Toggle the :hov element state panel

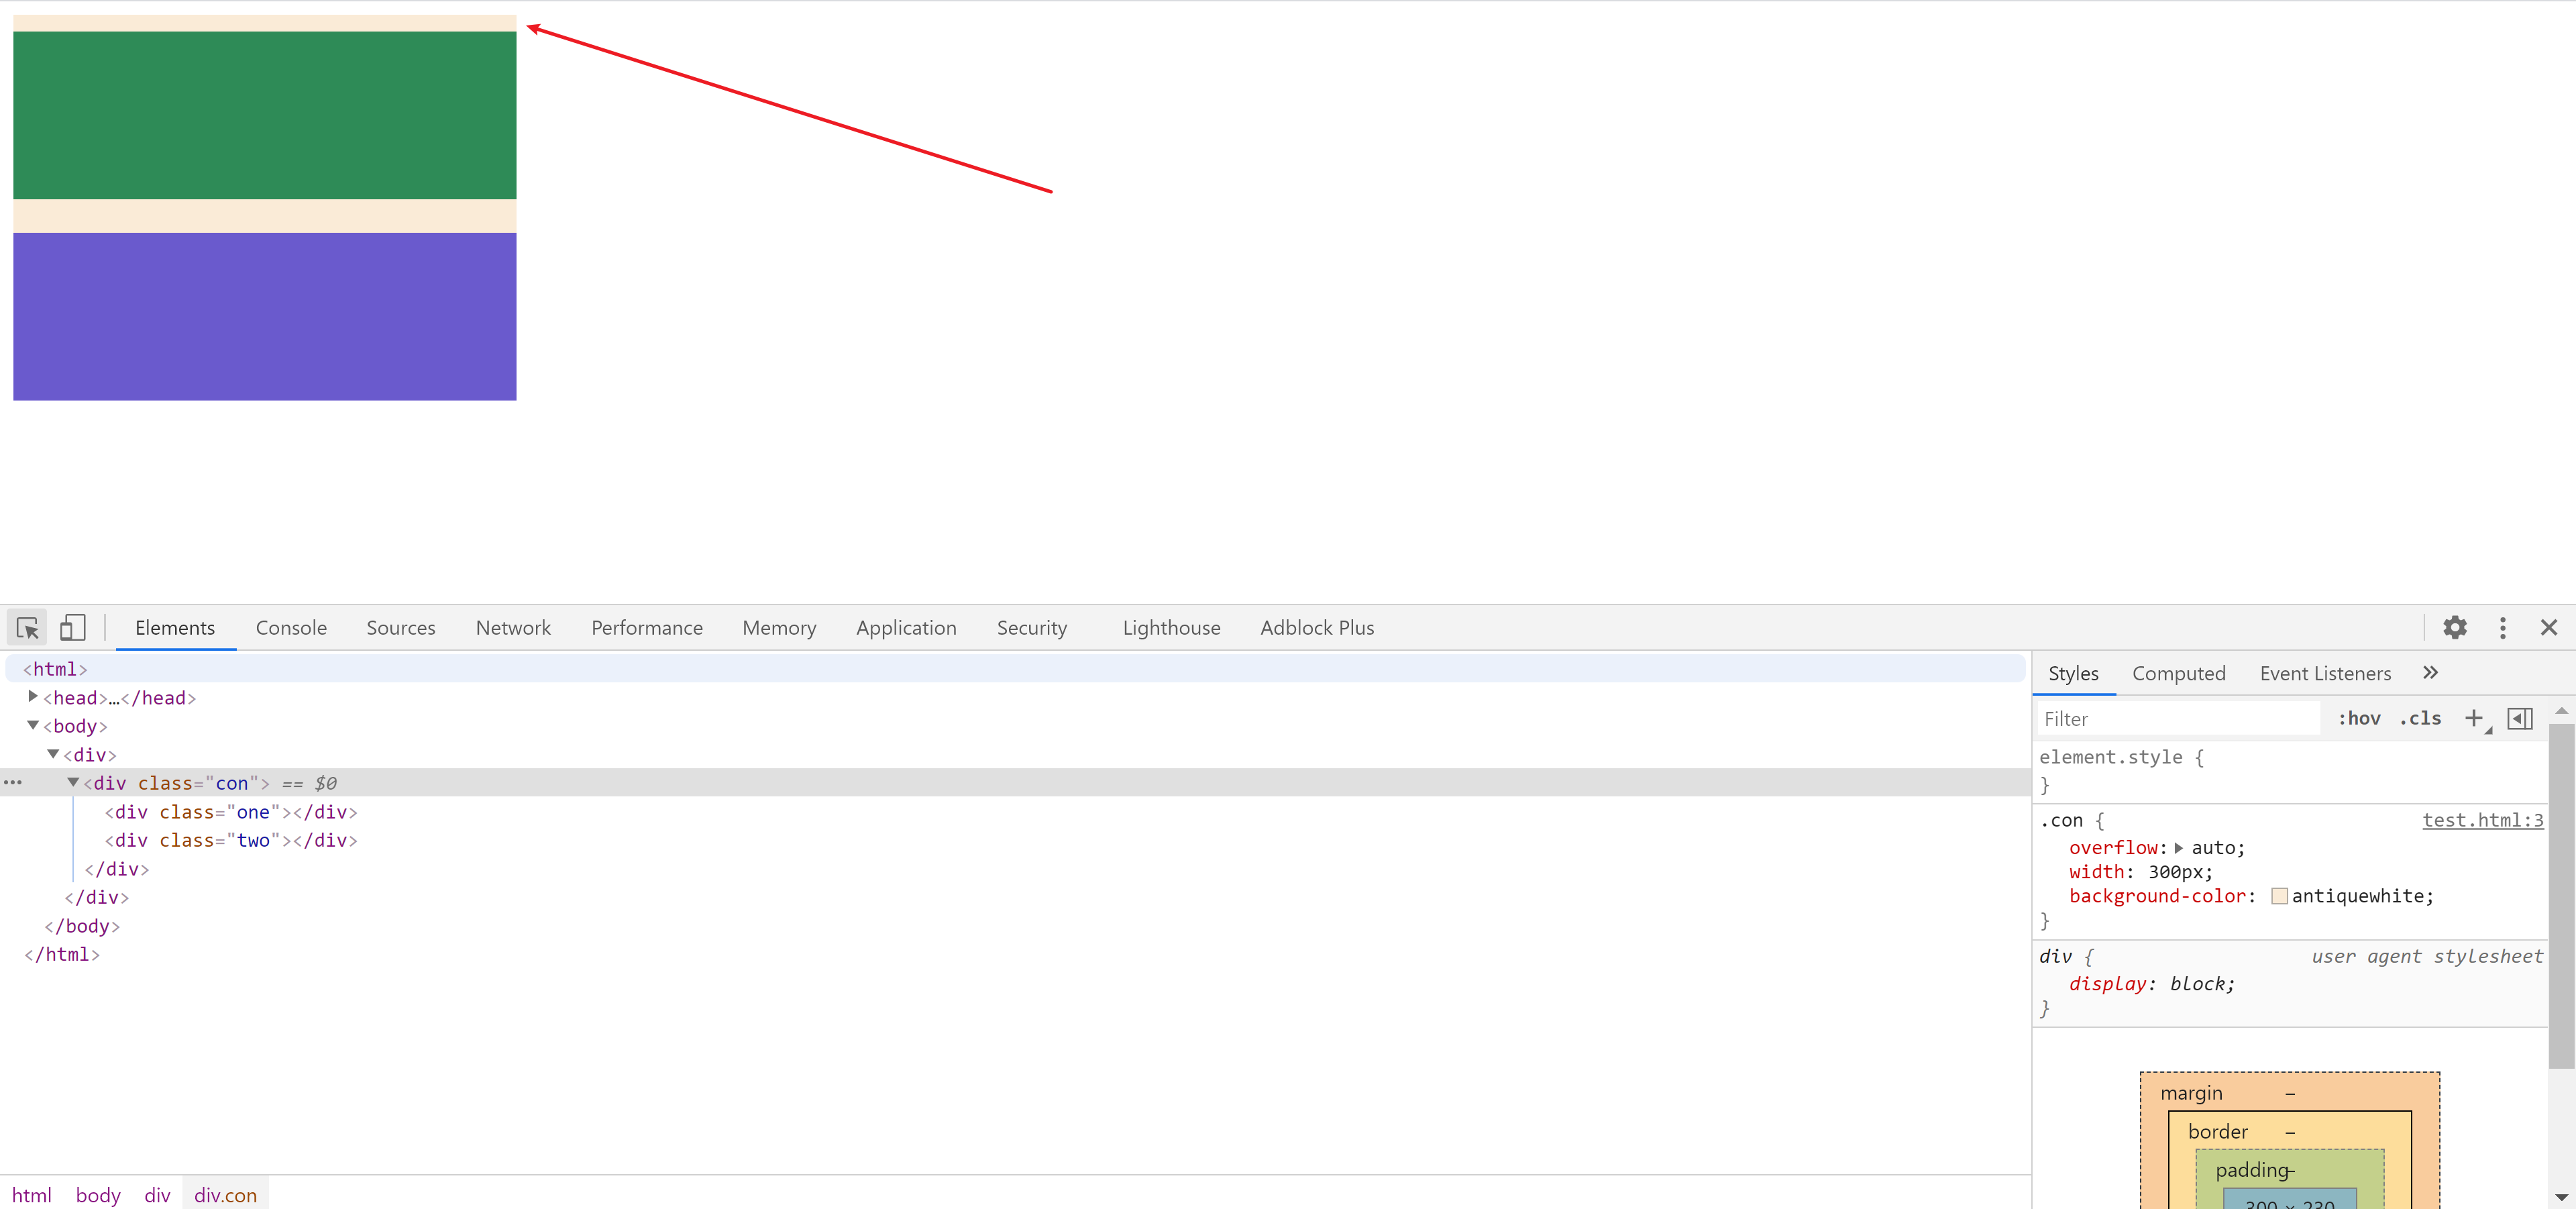(x=2359, y=719)
